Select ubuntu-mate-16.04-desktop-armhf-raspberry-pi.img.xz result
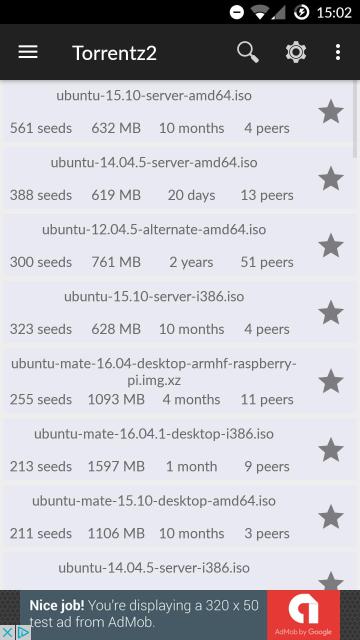360x640 pixels. click(x=154, y=371)
